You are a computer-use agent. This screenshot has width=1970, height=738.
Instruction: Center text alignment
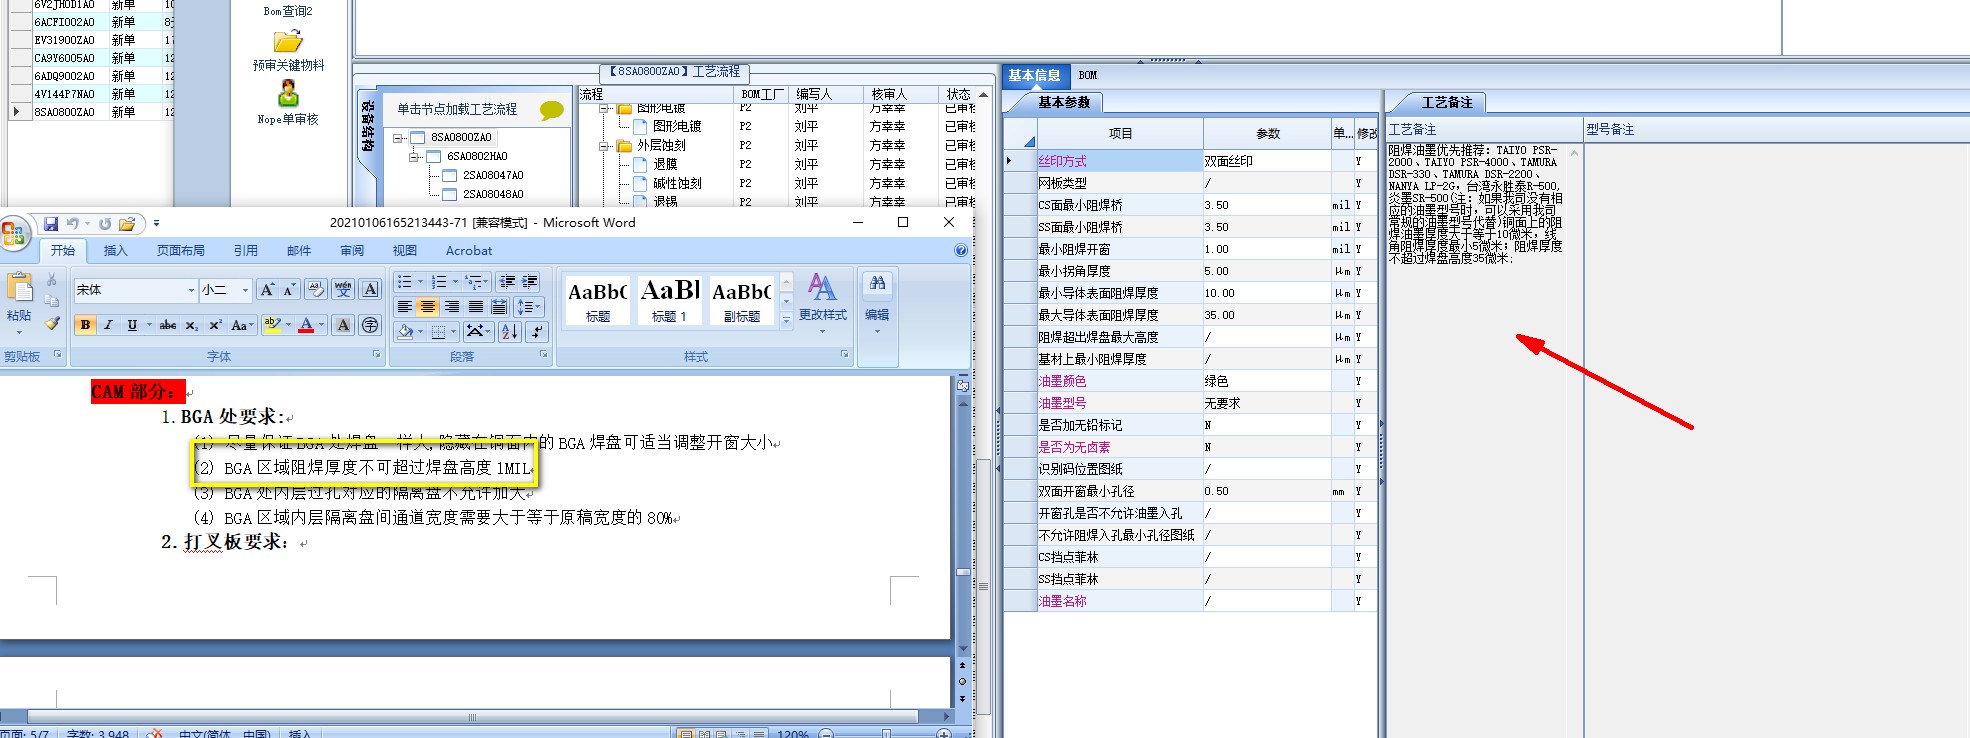point(428,307)
